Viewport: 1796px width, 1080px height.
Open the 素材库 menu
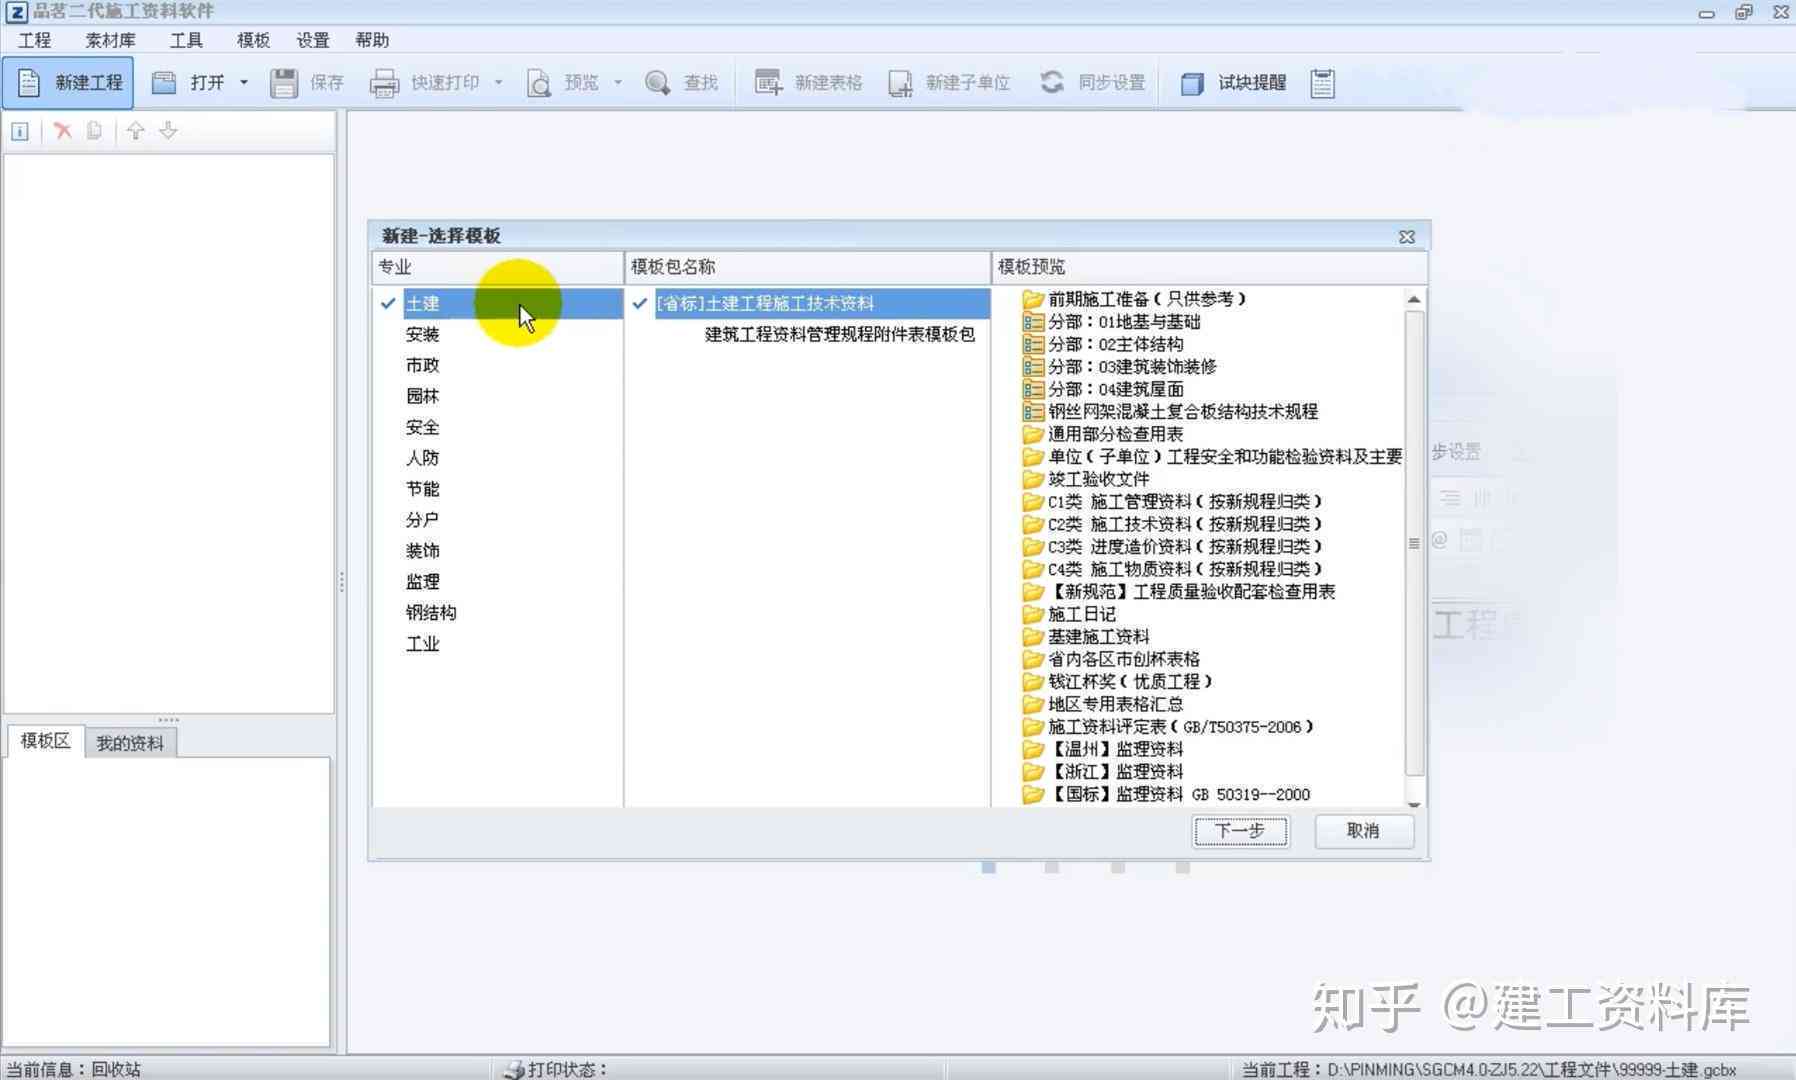(110, 40)
